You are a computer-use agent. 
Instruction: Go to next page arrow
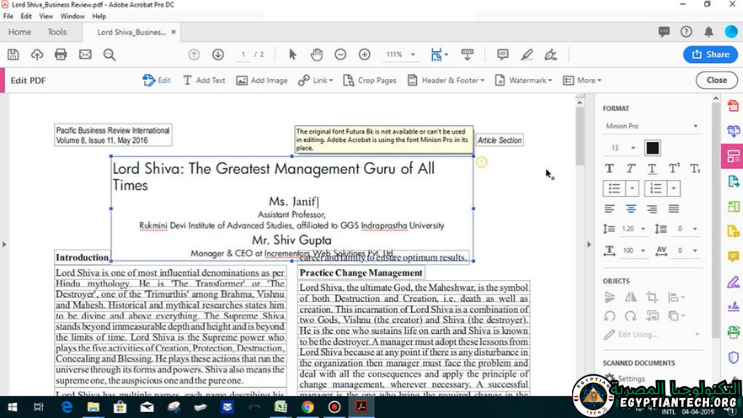(218, 55)
